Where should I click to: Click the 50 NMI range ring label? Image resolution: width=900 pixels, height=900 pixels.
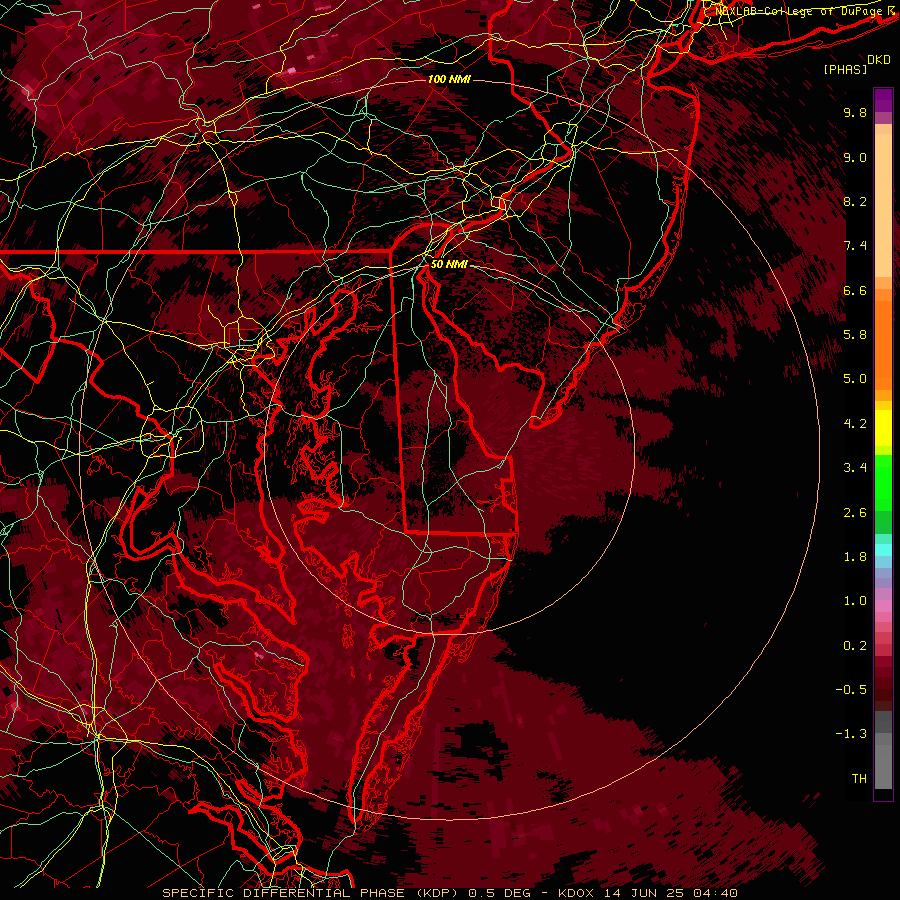(x=449, y=264)
